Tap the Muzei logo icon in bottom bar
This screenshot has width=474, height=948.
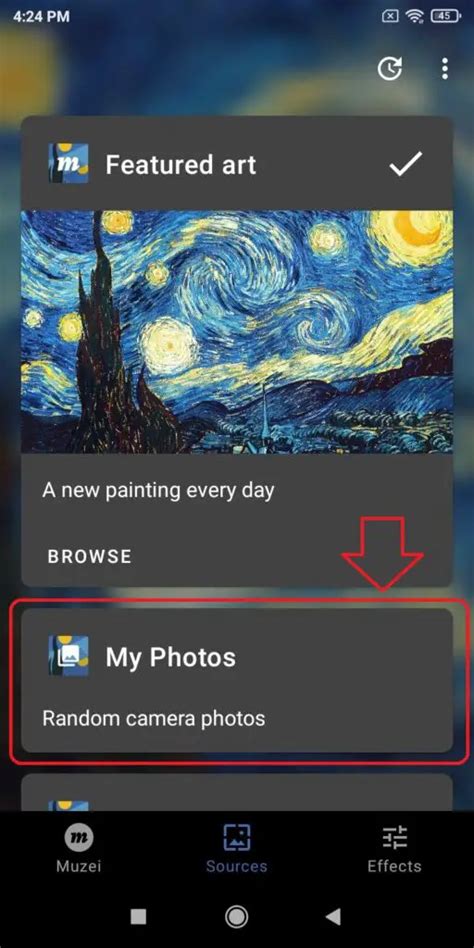click(x=79, y=838)
